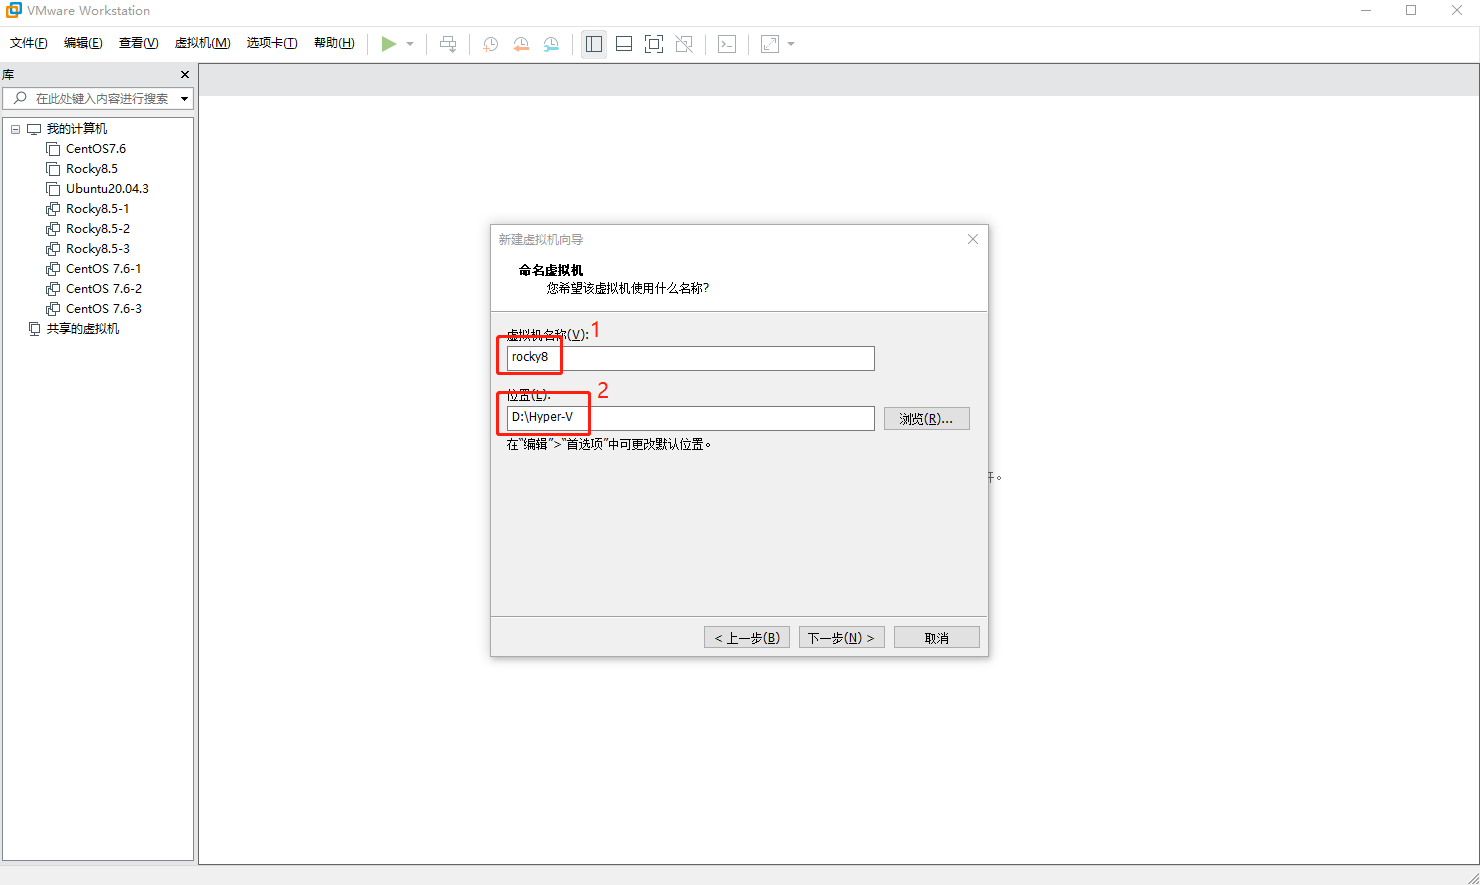Select the CentOS7.6 virtual machine
The image size is (1480, 885).
click(x=96, y=149)
